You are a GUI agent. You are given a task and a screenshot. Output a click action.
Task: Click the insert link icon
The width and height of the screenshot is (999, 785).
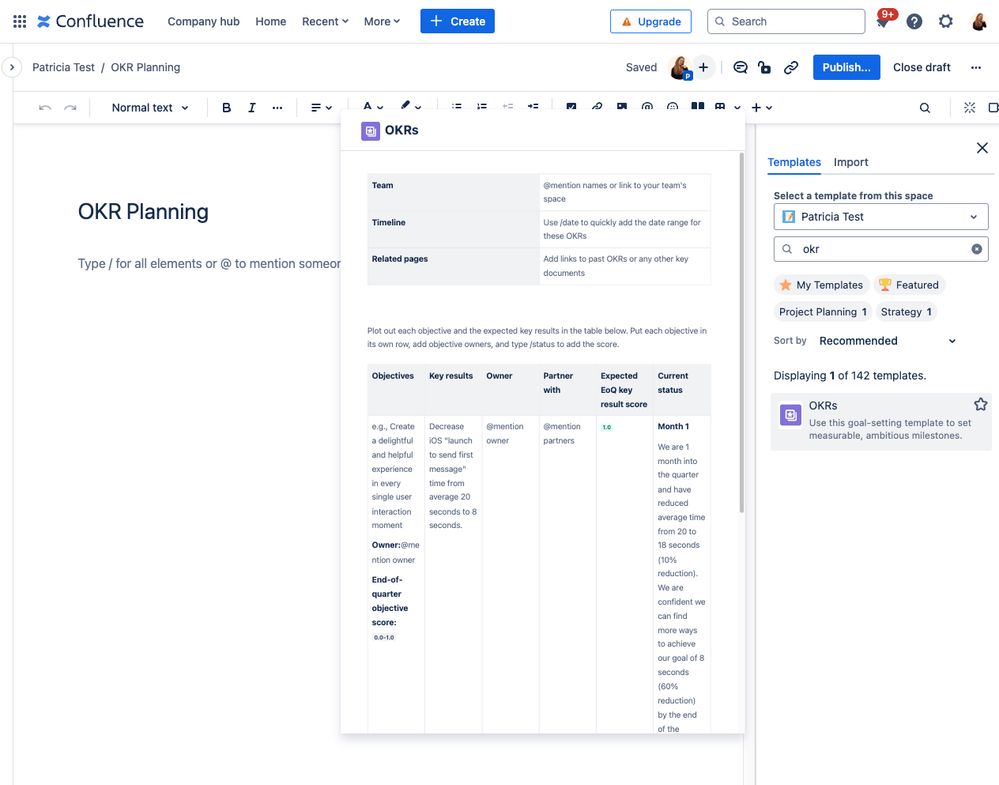[x=596, y=107]
